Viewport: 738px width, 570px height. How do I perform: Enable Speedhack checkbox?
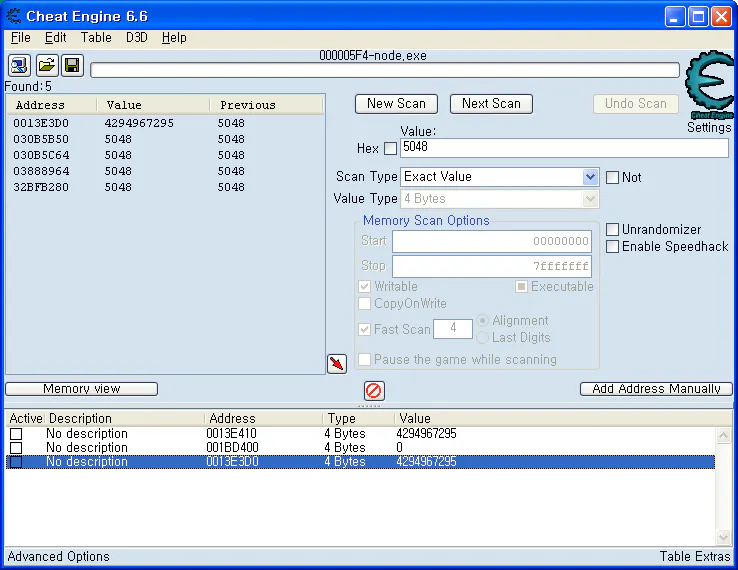tap(612, 246)
